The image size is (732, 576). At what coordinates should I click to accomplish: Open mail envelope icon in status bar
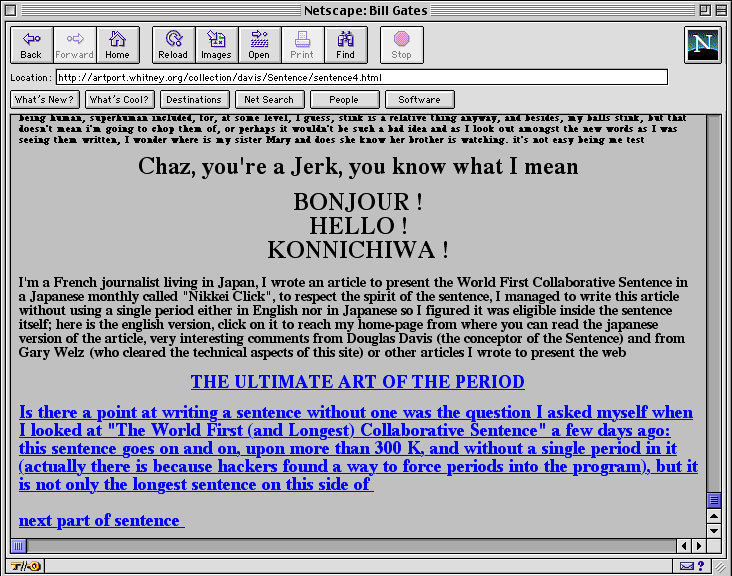pyautogui.click(x=687, y=566)
